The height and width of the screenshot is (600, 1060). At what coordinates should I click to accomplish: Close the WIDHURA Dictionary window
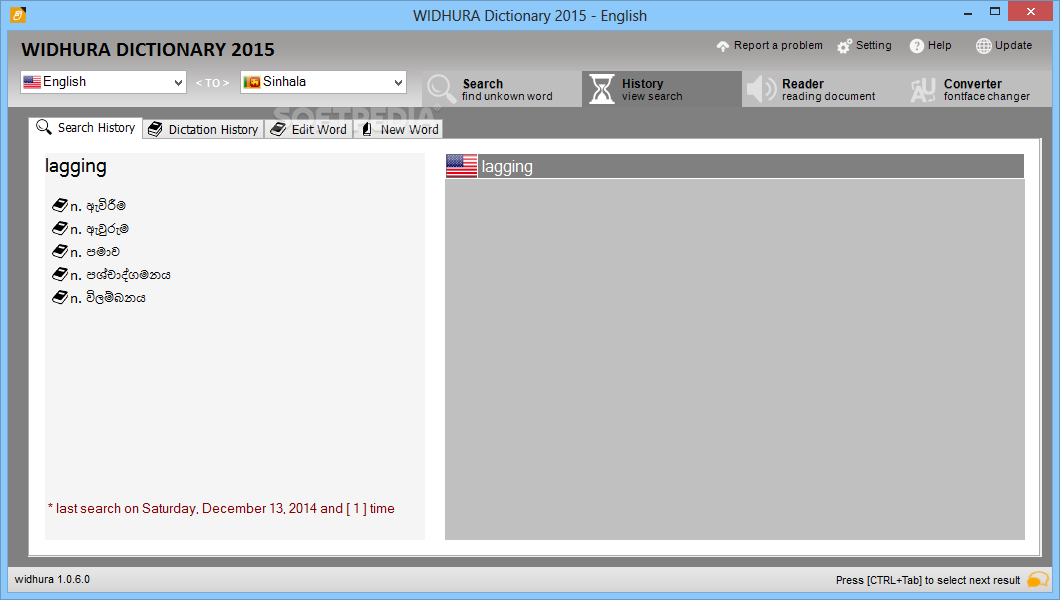pos(1031,11)
